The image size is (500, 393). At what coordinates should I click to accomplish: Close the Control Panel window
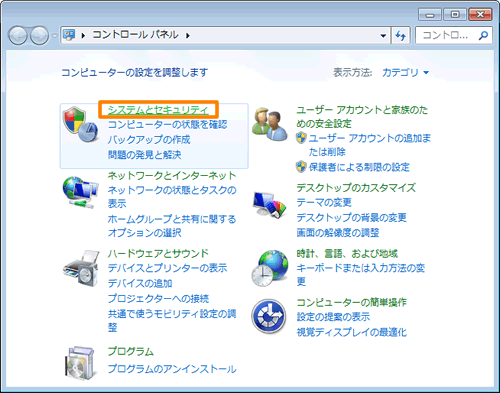tap(480, 15)
